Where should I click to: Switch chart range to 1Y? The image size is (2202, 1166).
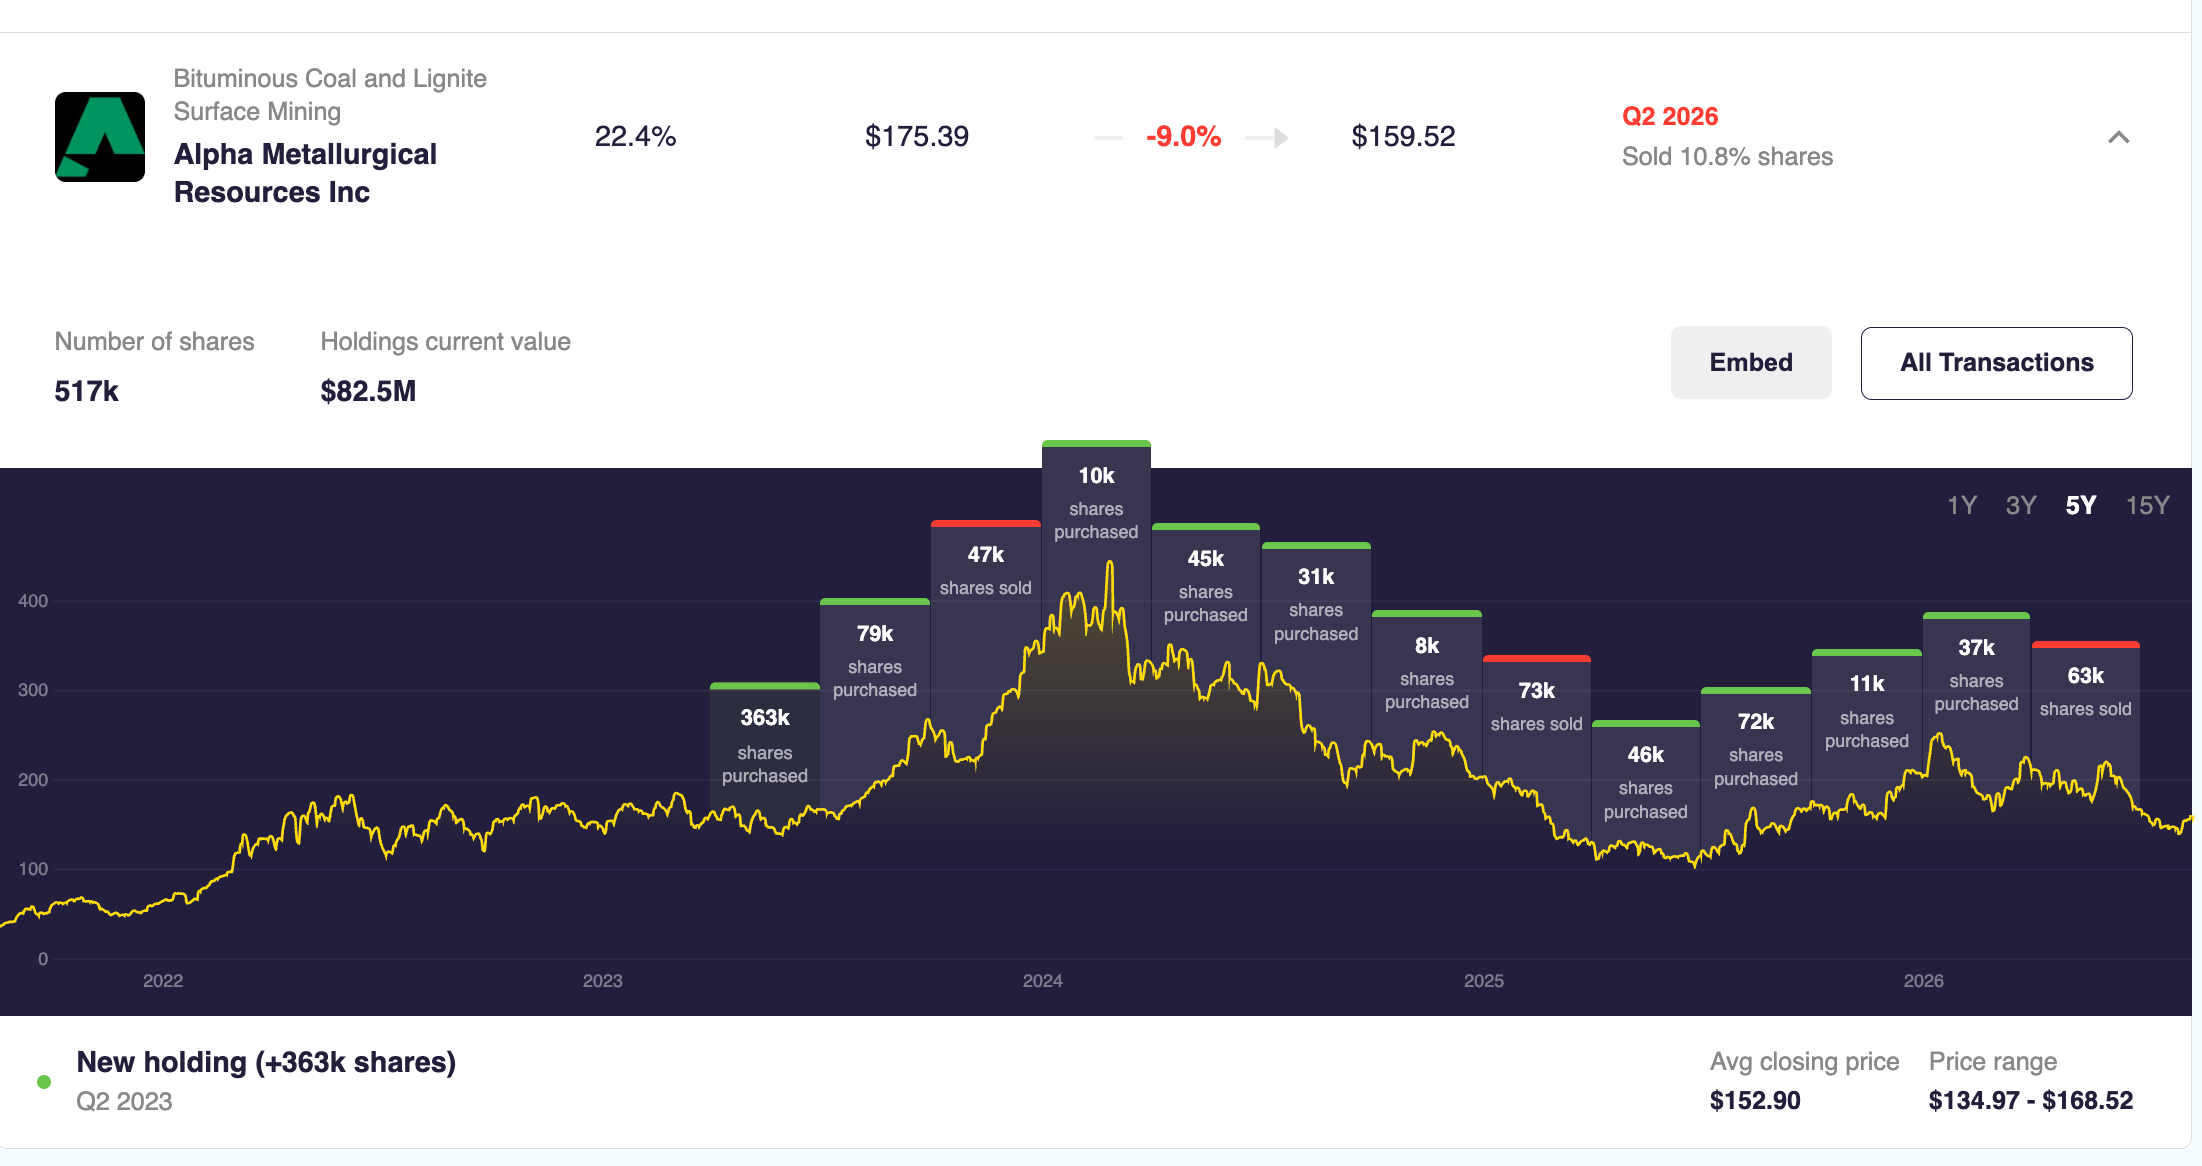click(x=1961, y=505)
